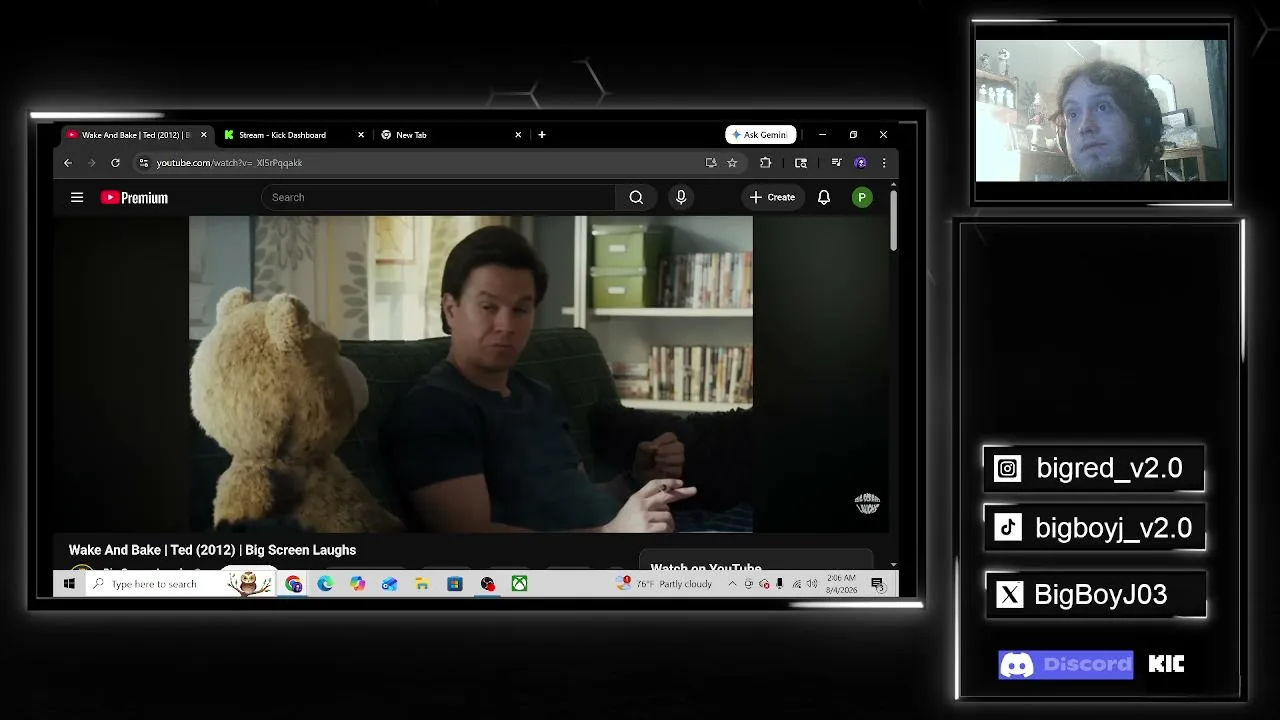
Task: Go forward in the browser
Action: click(x=91, y=163)
